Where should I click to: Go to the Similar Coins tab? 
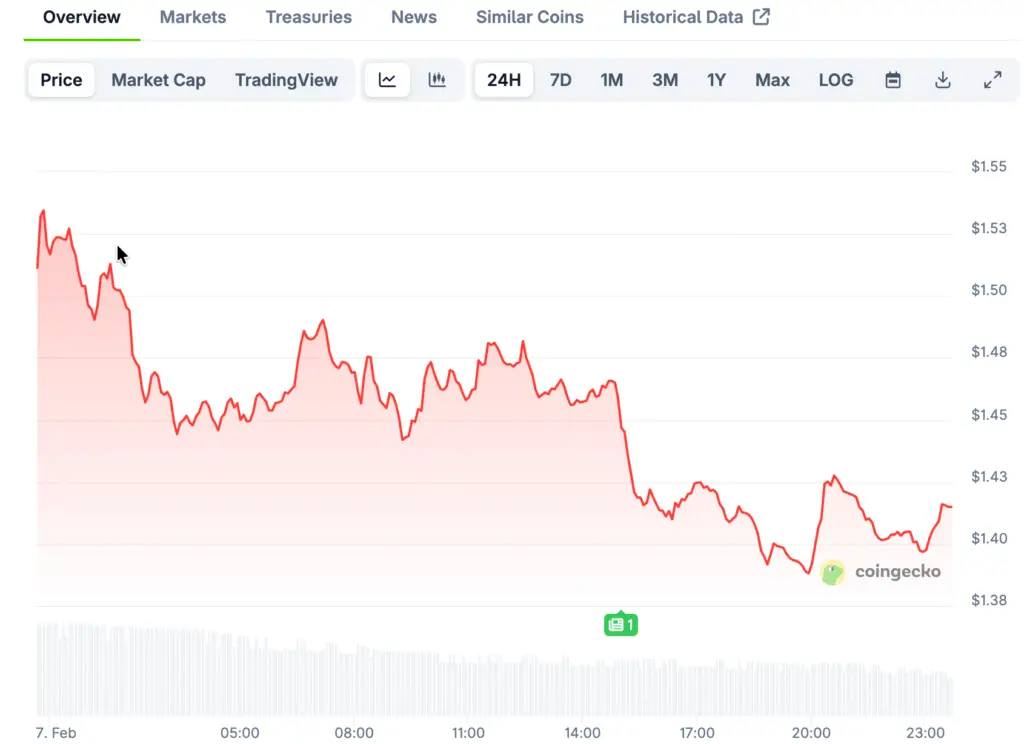[529, 17]
